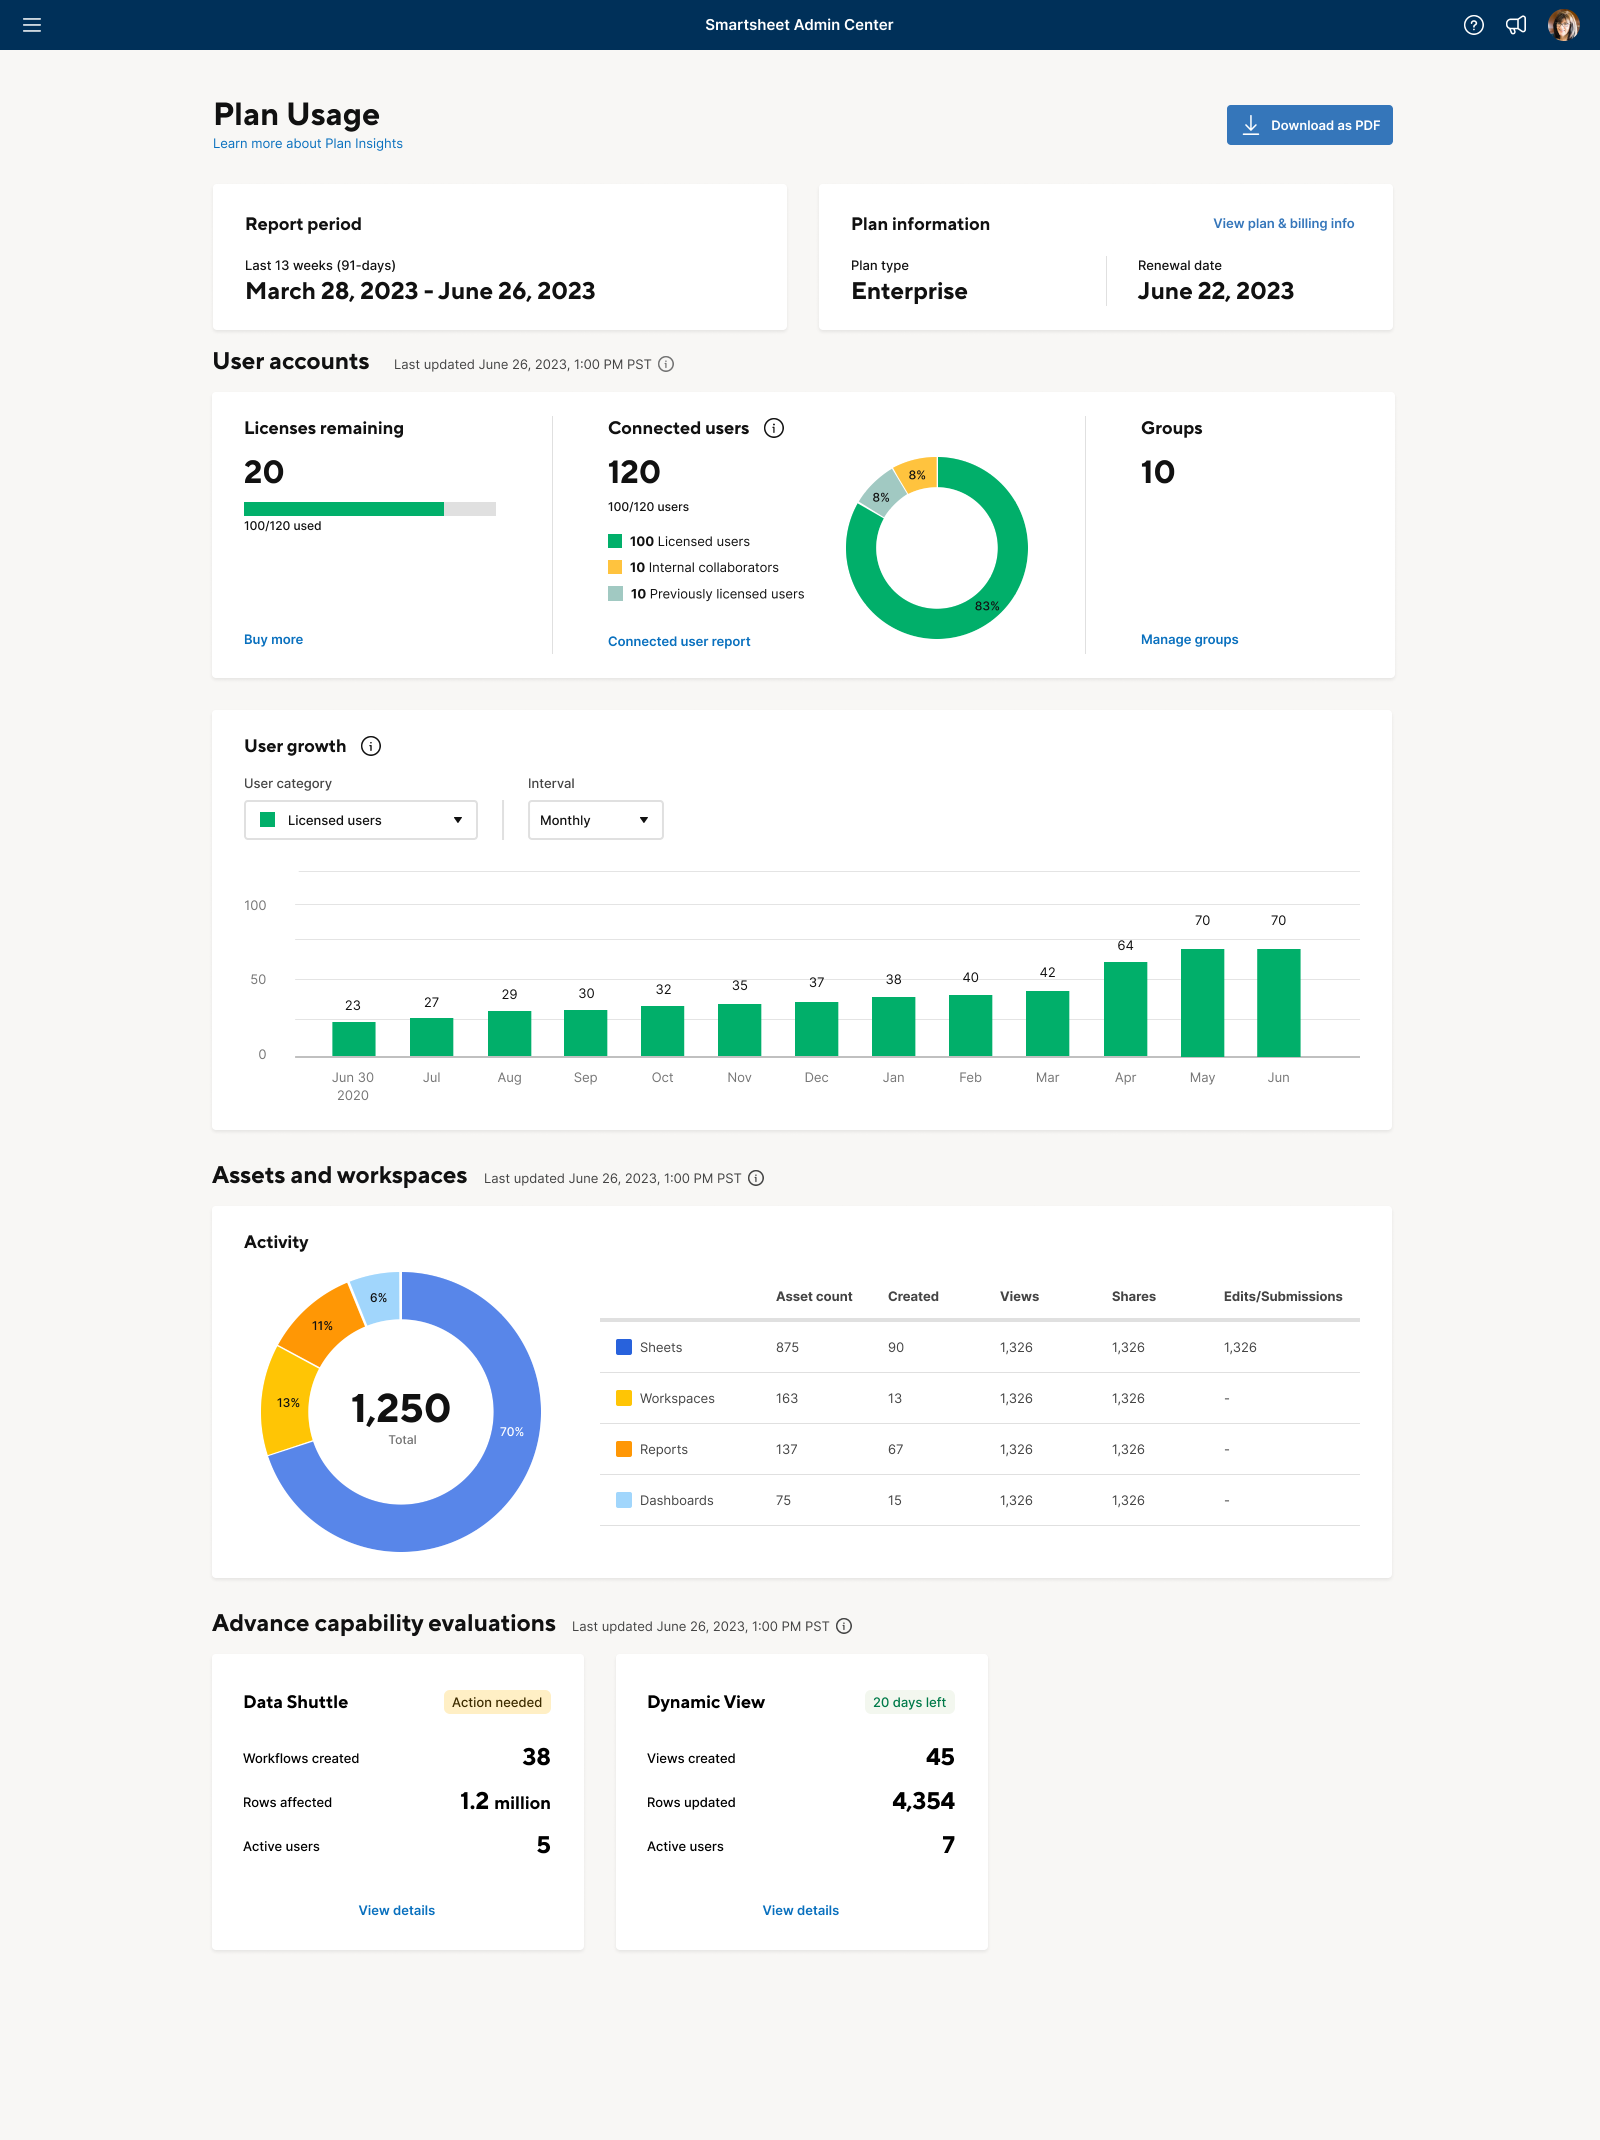Screen dimensions: 1600x2140
Task: Expand the Licensed users category dropdown
Action: 360,820
